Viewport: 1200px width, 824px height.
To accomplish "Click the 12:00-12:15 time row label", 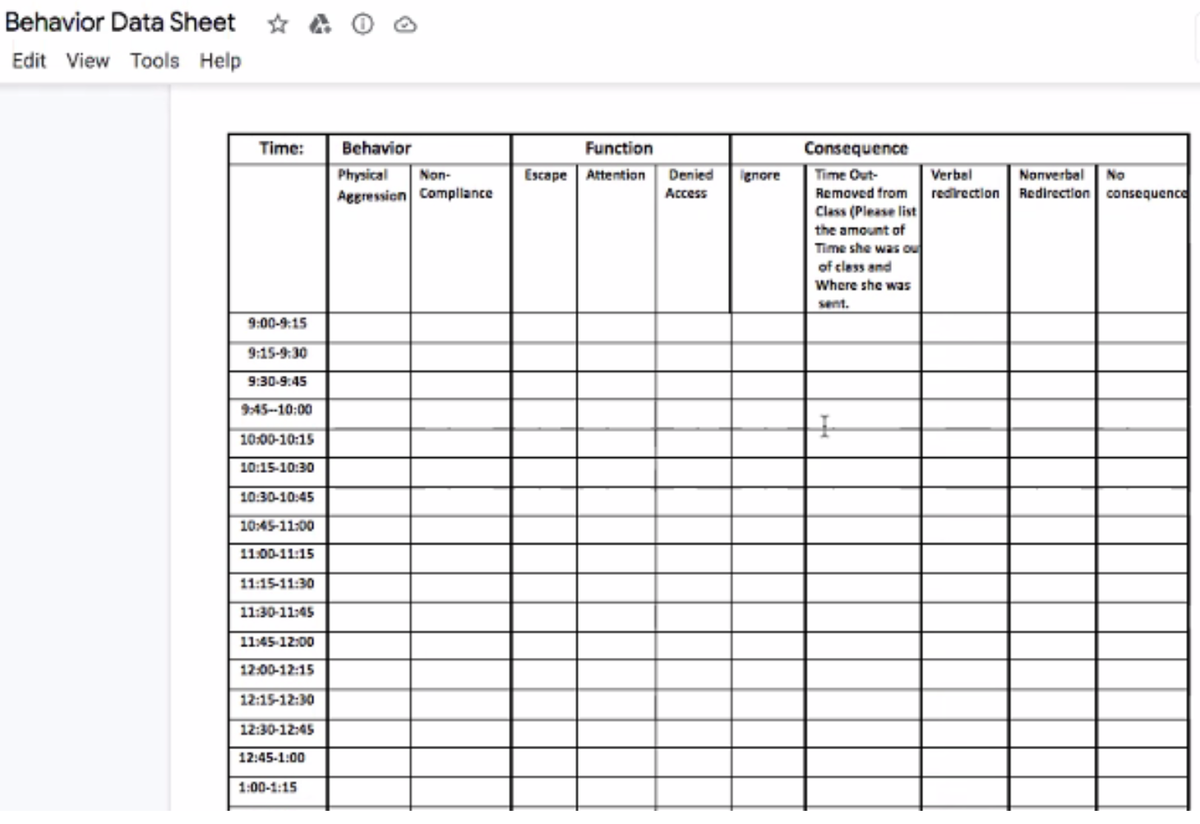I will [277, 670].
